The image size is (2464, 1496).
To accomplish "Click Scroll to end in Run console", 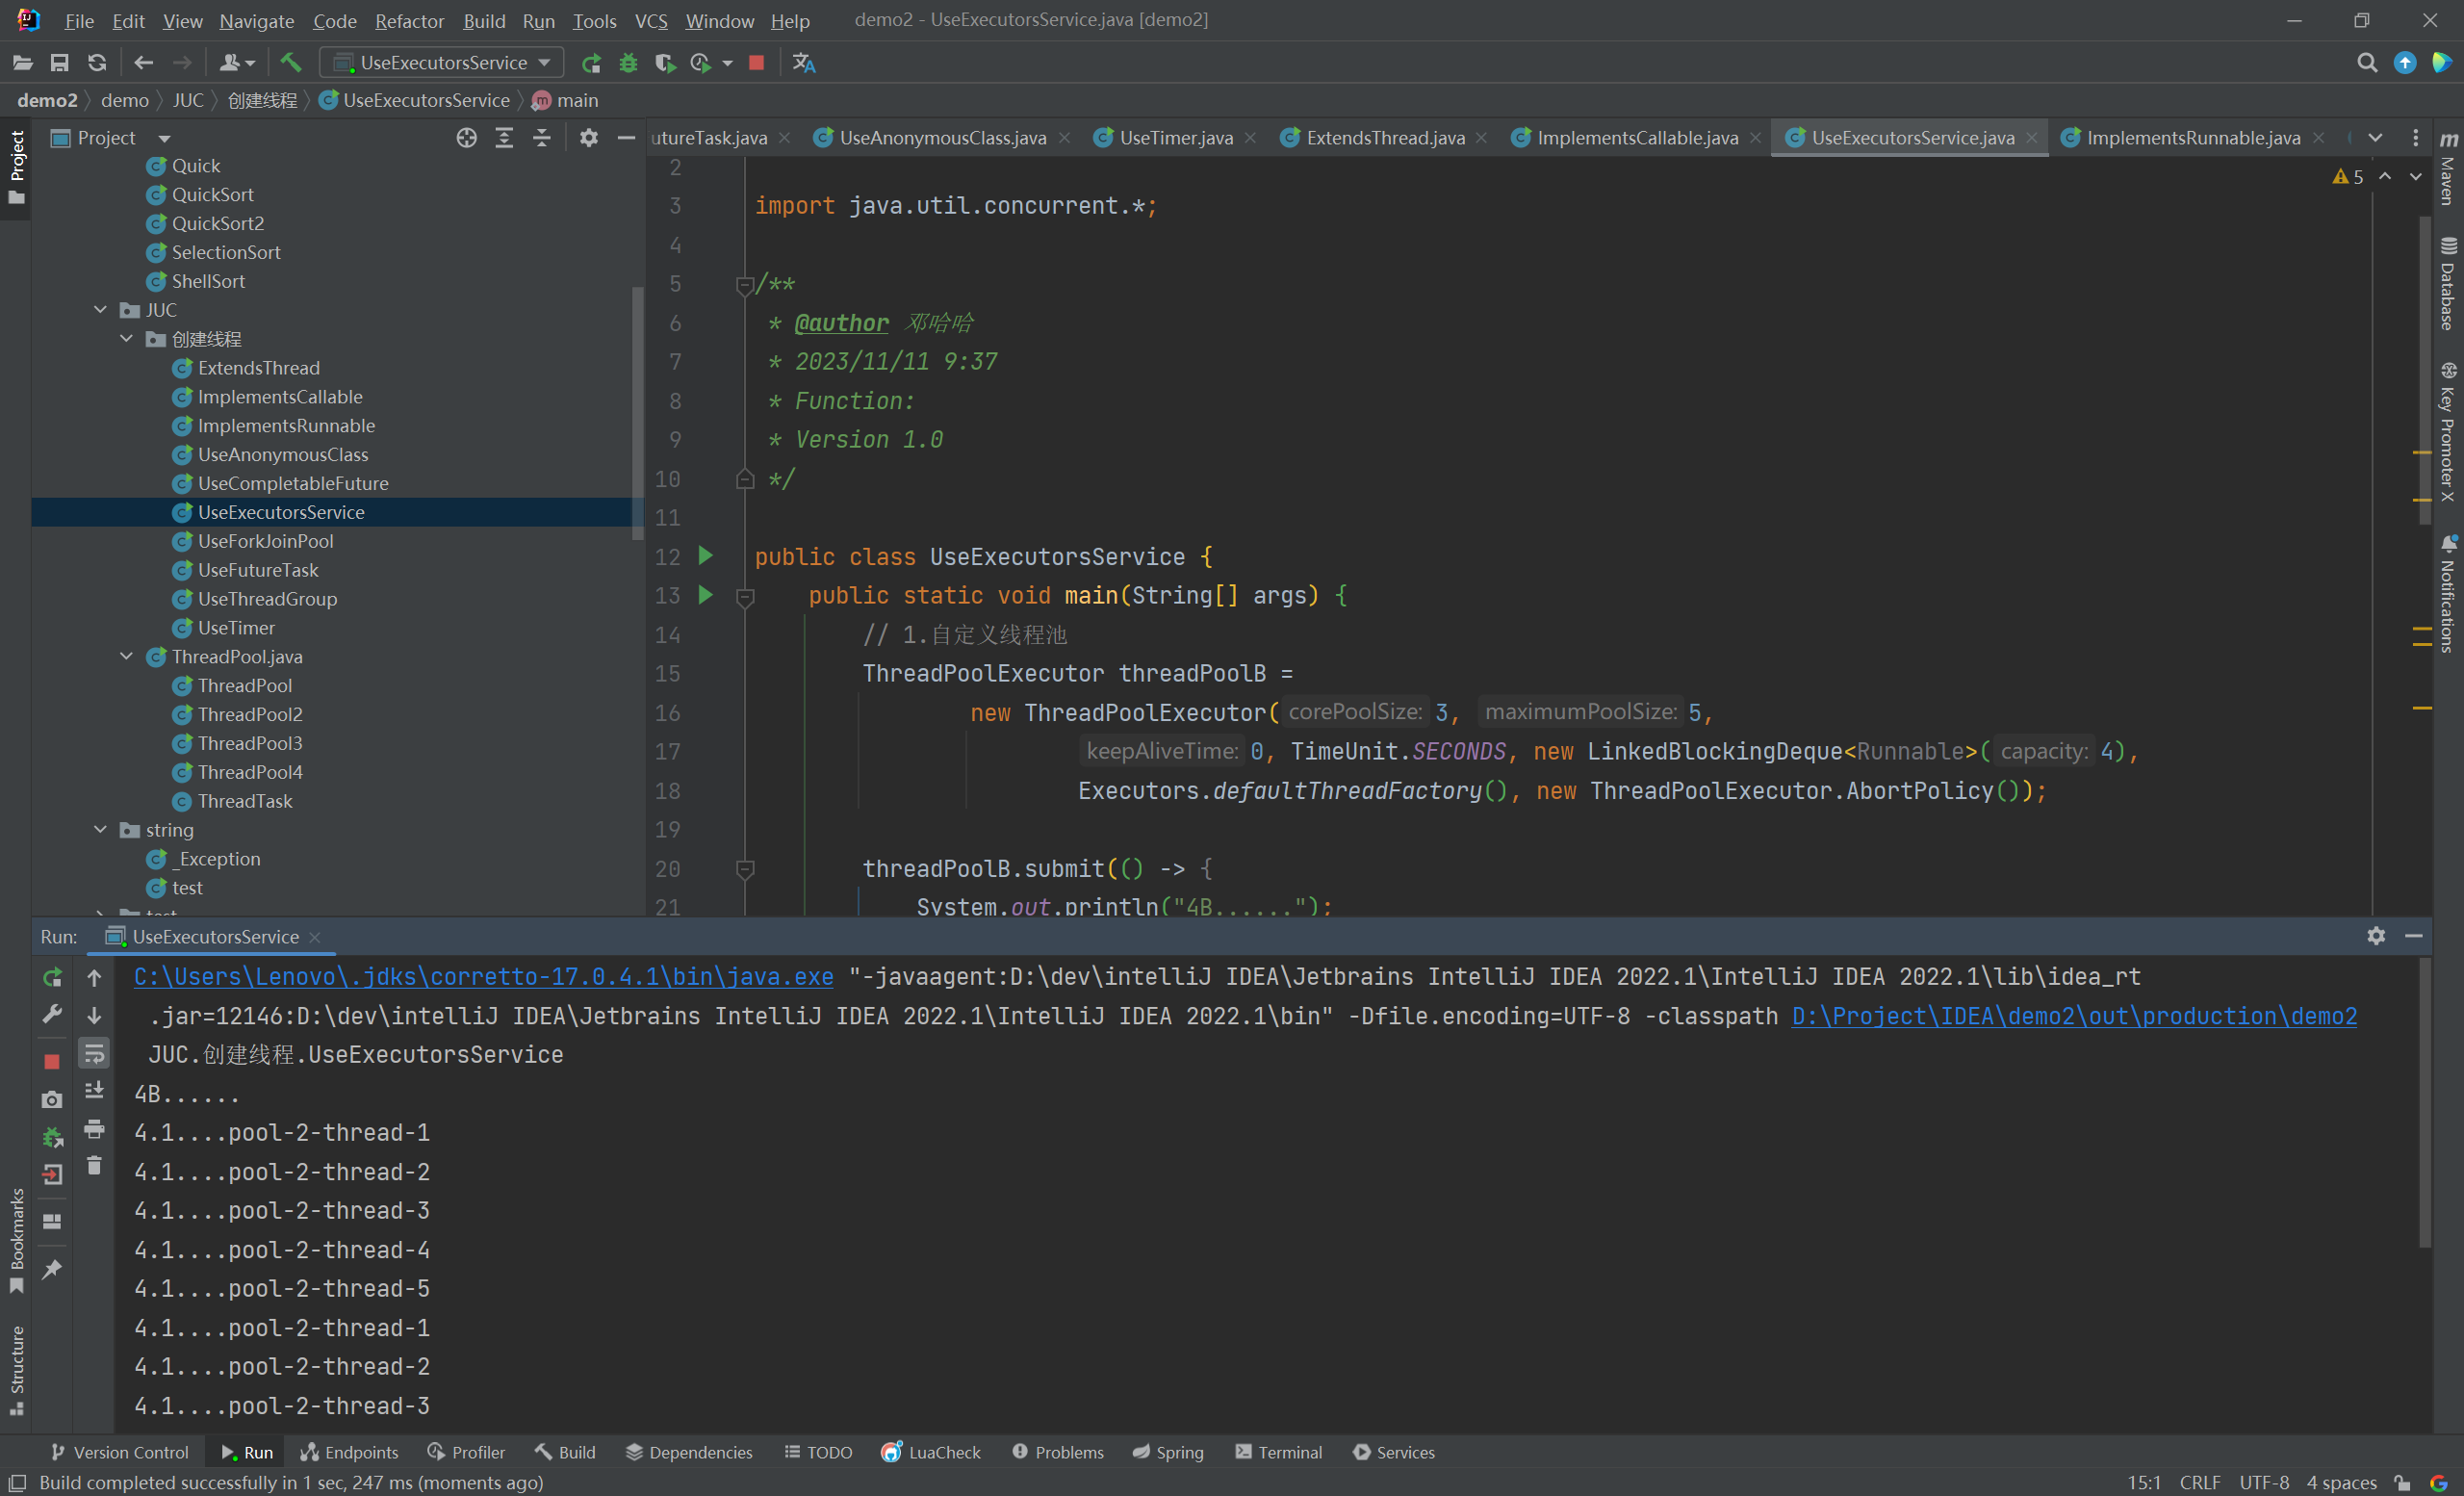I will click(94, 1090).
